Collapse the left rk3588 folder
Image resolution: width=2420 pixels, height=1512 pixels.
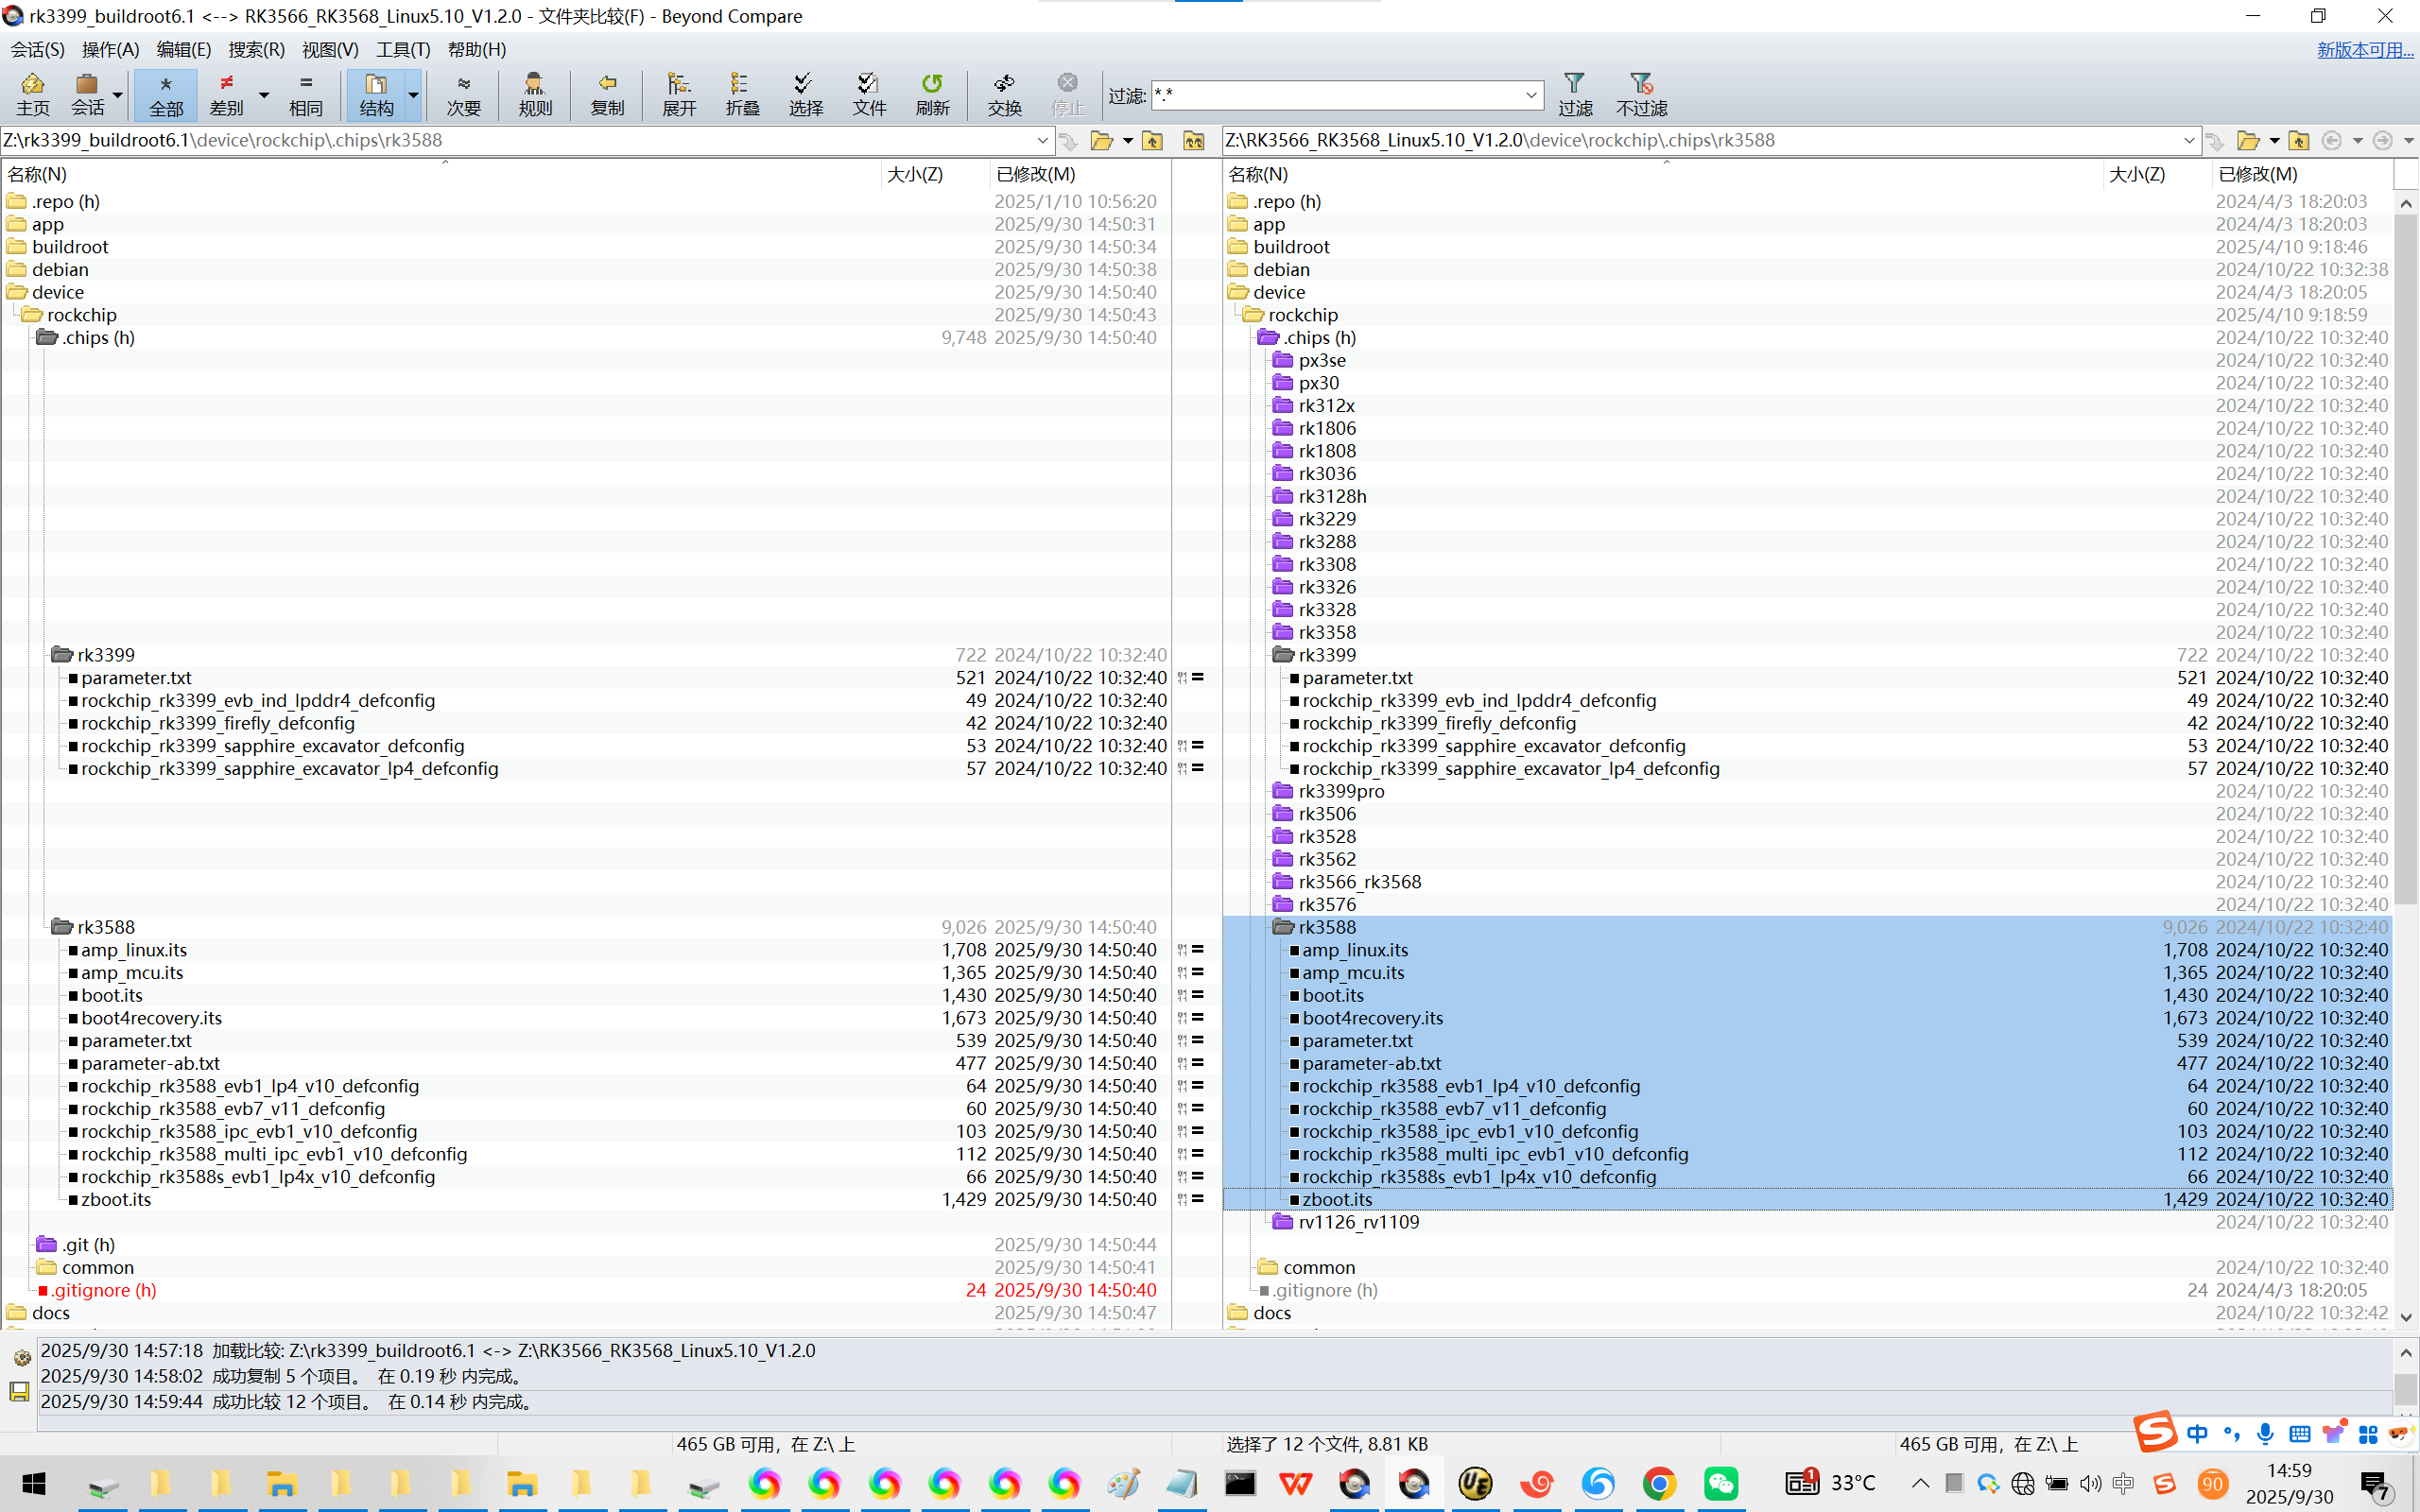coord(62,927)
